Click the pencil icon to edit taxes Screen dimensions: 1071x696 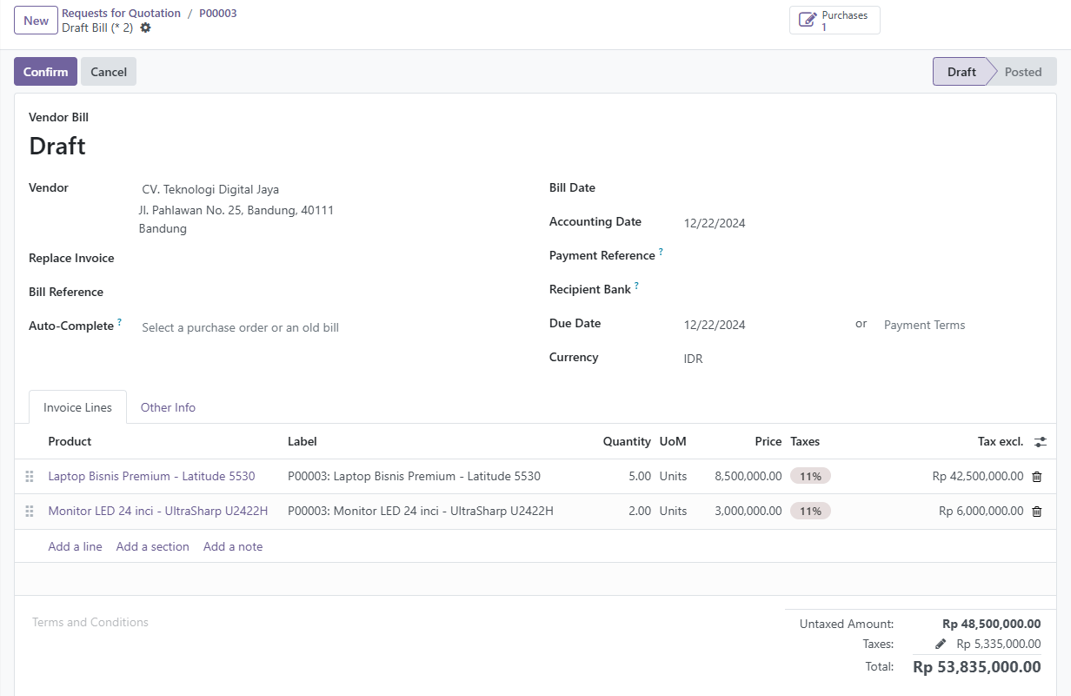click(940, 644)
